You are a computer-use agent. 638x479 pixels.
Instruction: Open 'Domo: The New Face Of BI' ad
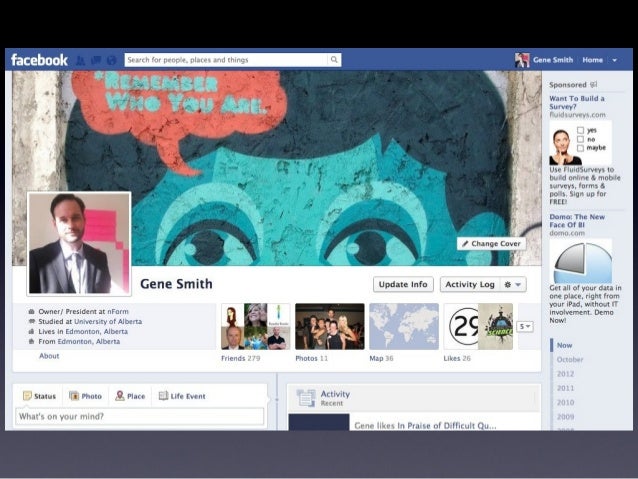577,221
